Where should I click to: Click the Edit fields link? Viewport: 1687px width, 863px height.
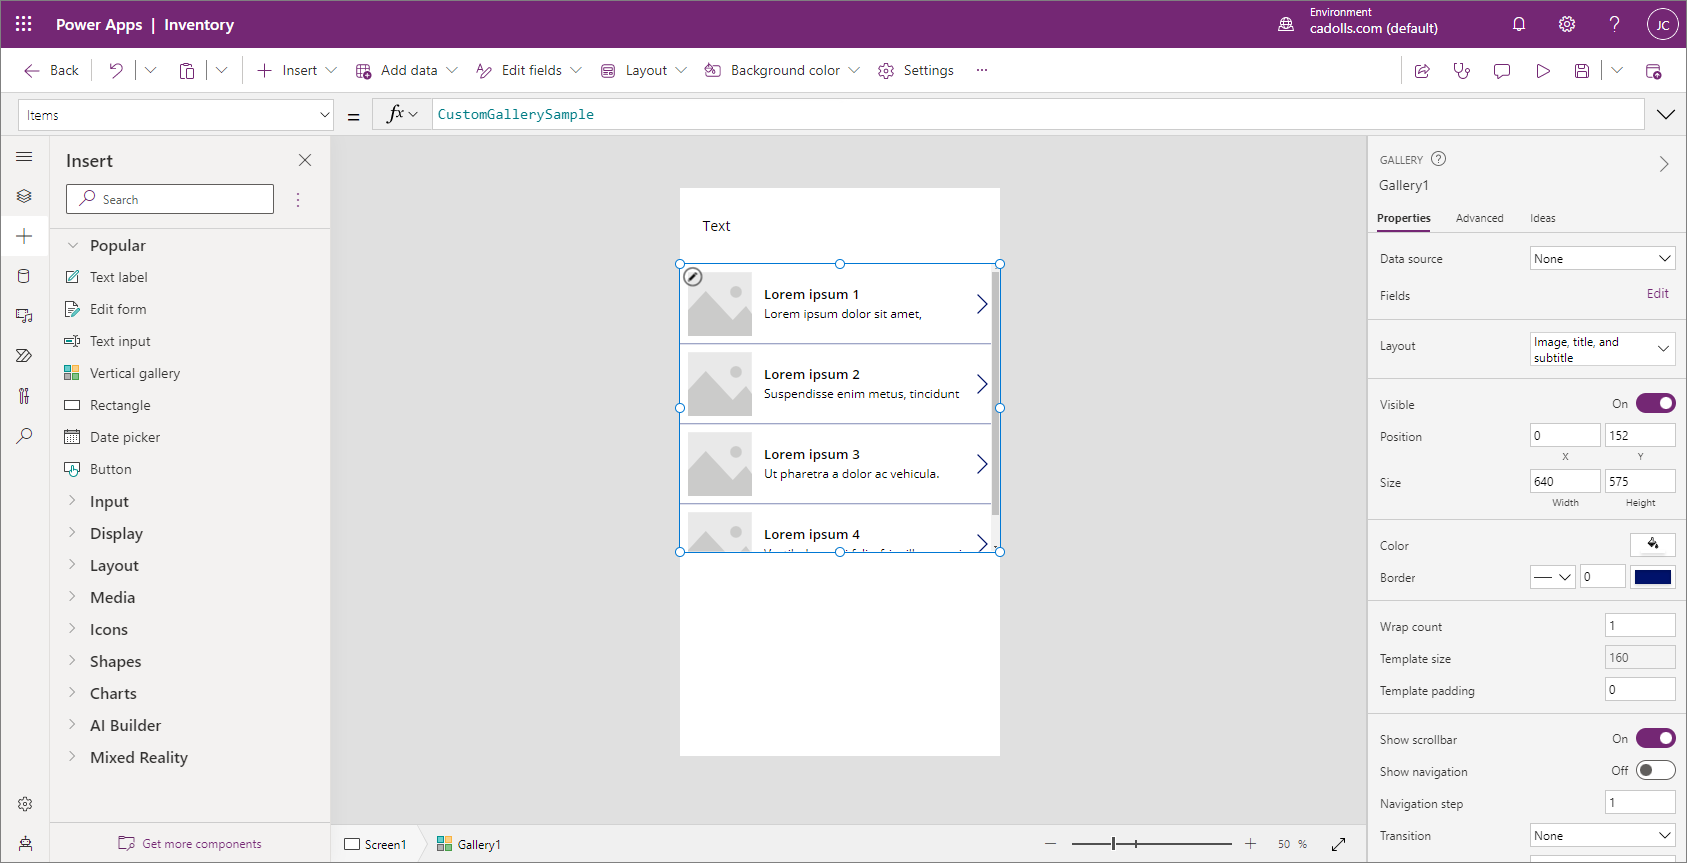pyautogui.click(x=1657, y=294)
